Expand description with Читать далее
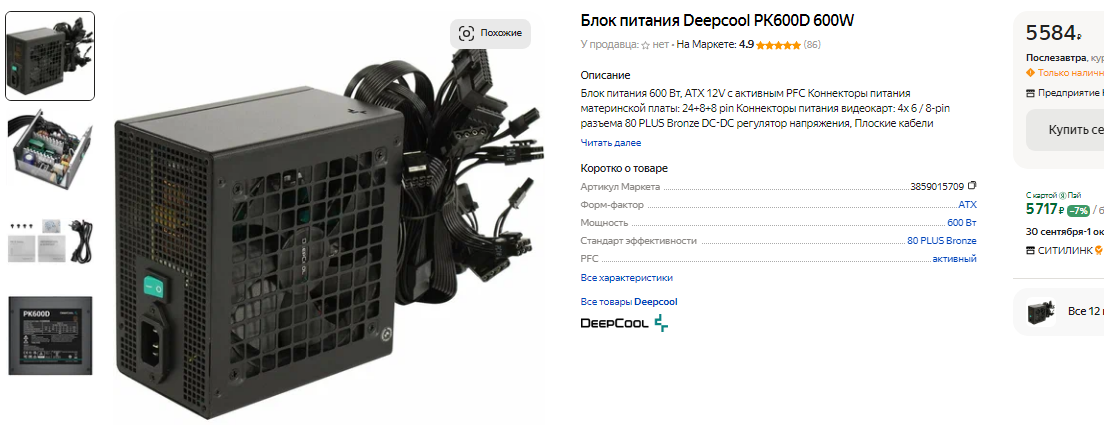The image size is (1104, 425). pyautogui.click(x=610, y=143)
